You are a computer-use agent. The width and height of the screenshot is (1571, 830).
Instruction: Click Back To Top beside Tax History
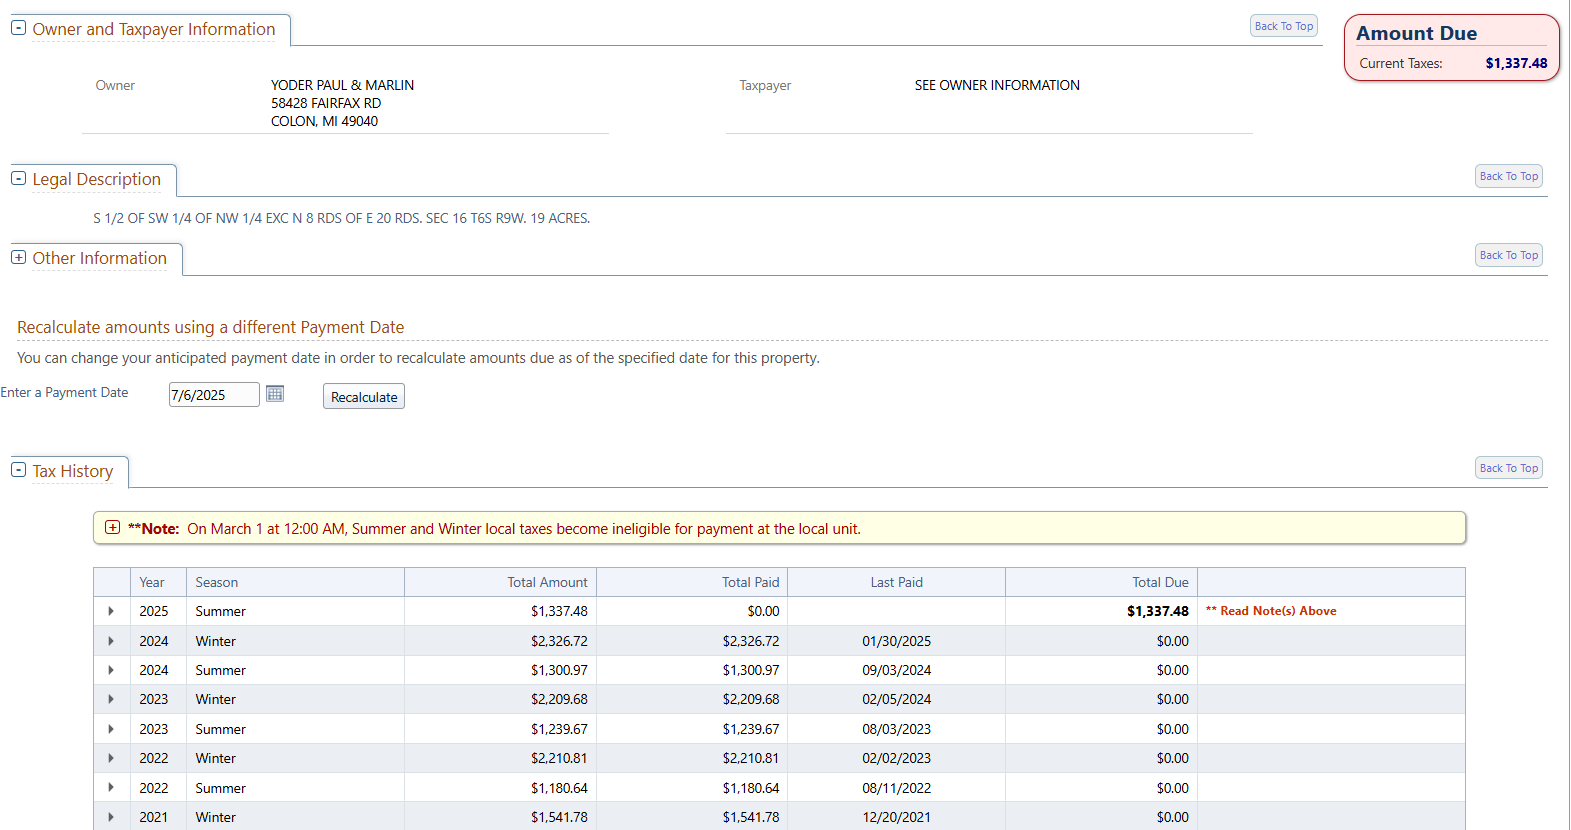pos(1508,468)
